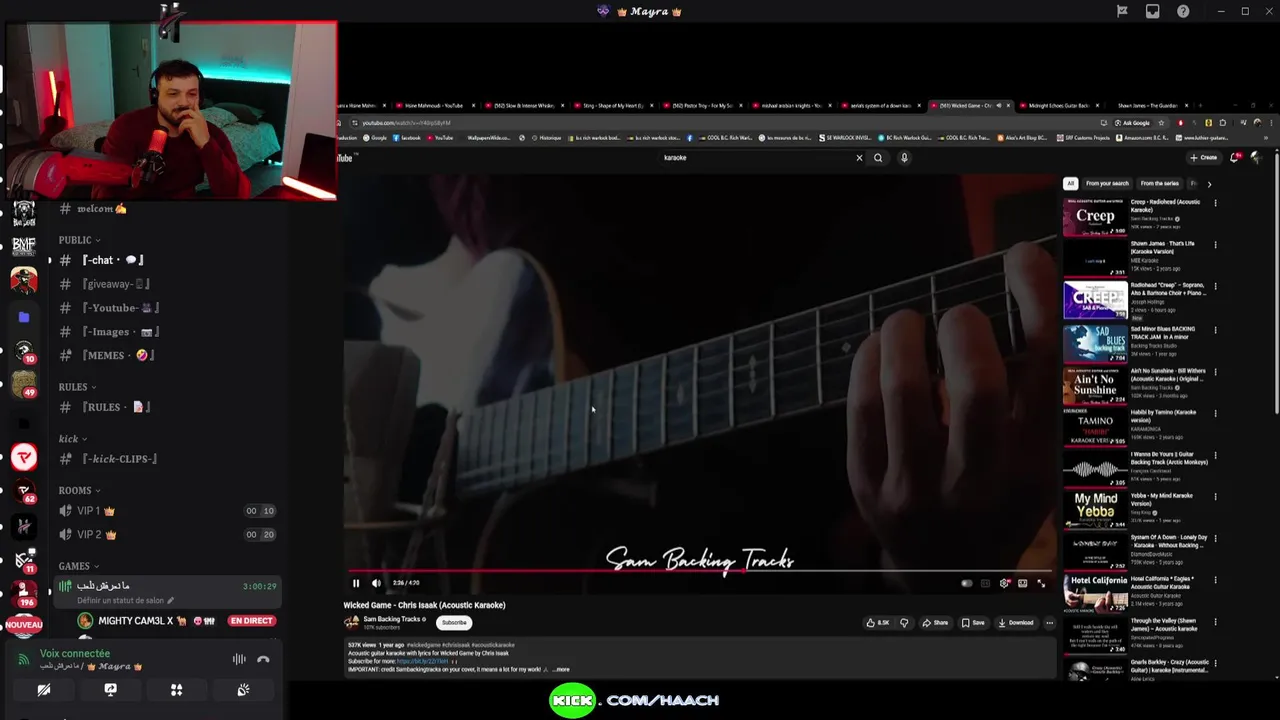Collapse the ROOMS category
Viewport: 1280px width, 720px height.
click(79, 490)
